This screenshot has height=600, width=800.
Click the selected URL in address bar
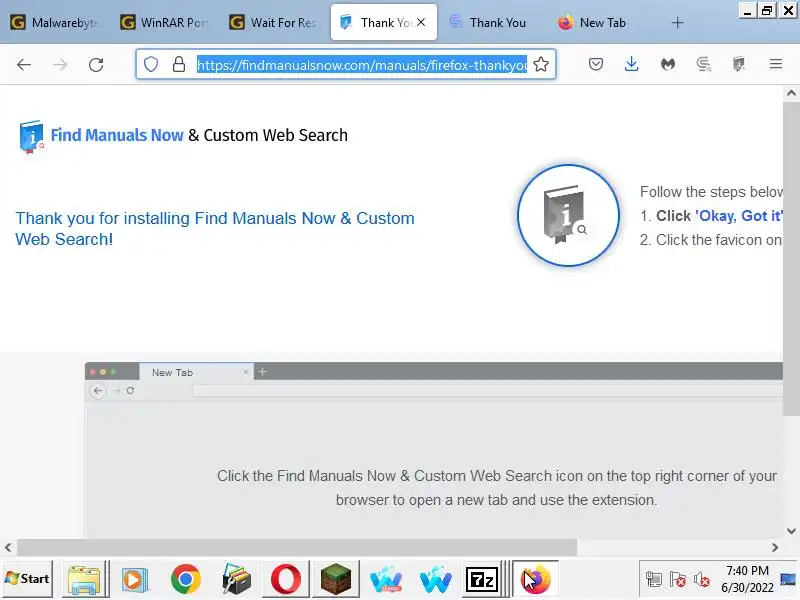pyautogui.click(x=362, y=65)
